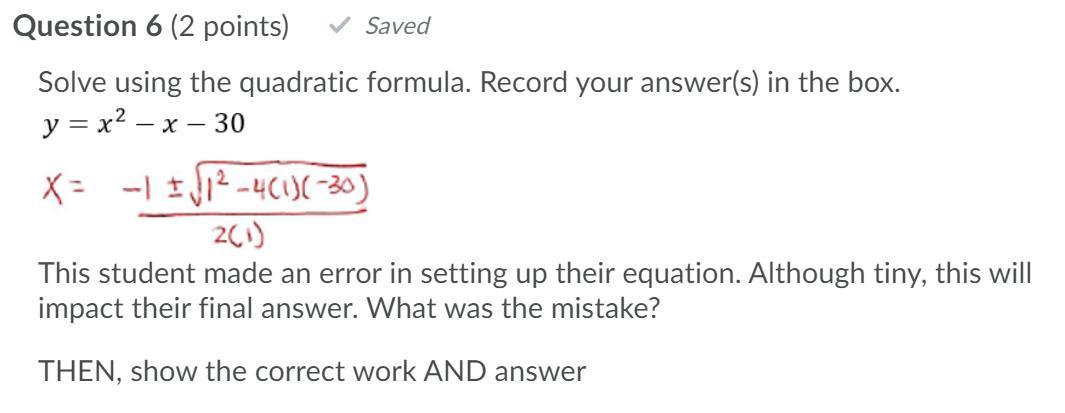Click the typed equation y = x² − x − 30
The width and height of the screenshot is (1065, 413).
(143, 124)
